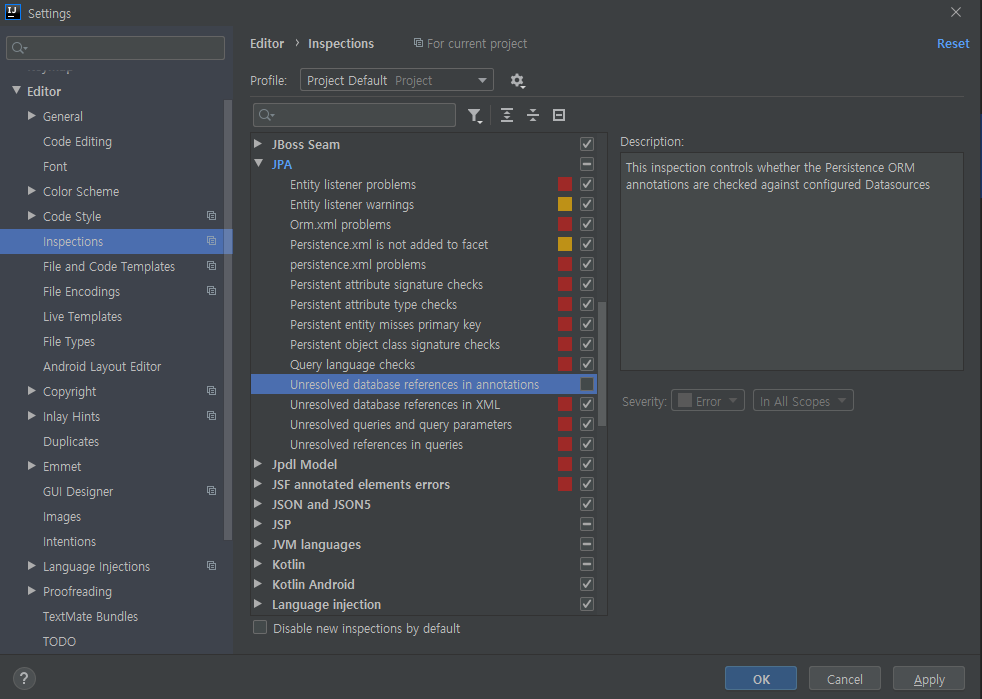Uncheck Entity listener problems inspection
This screenshot has height=699, width=982.
[587, 184]
